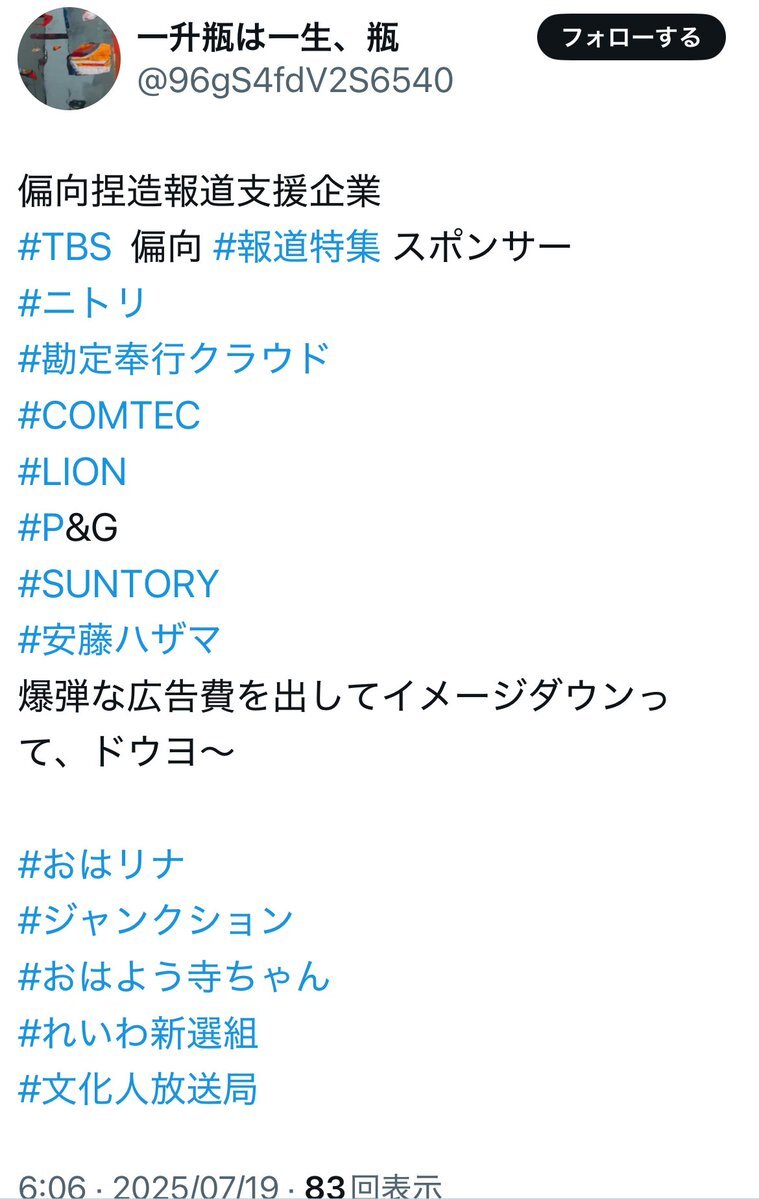The image size is (759, 1199).
Task: Open the #ジャンクション hashtag
Action: tap(155, 921)
